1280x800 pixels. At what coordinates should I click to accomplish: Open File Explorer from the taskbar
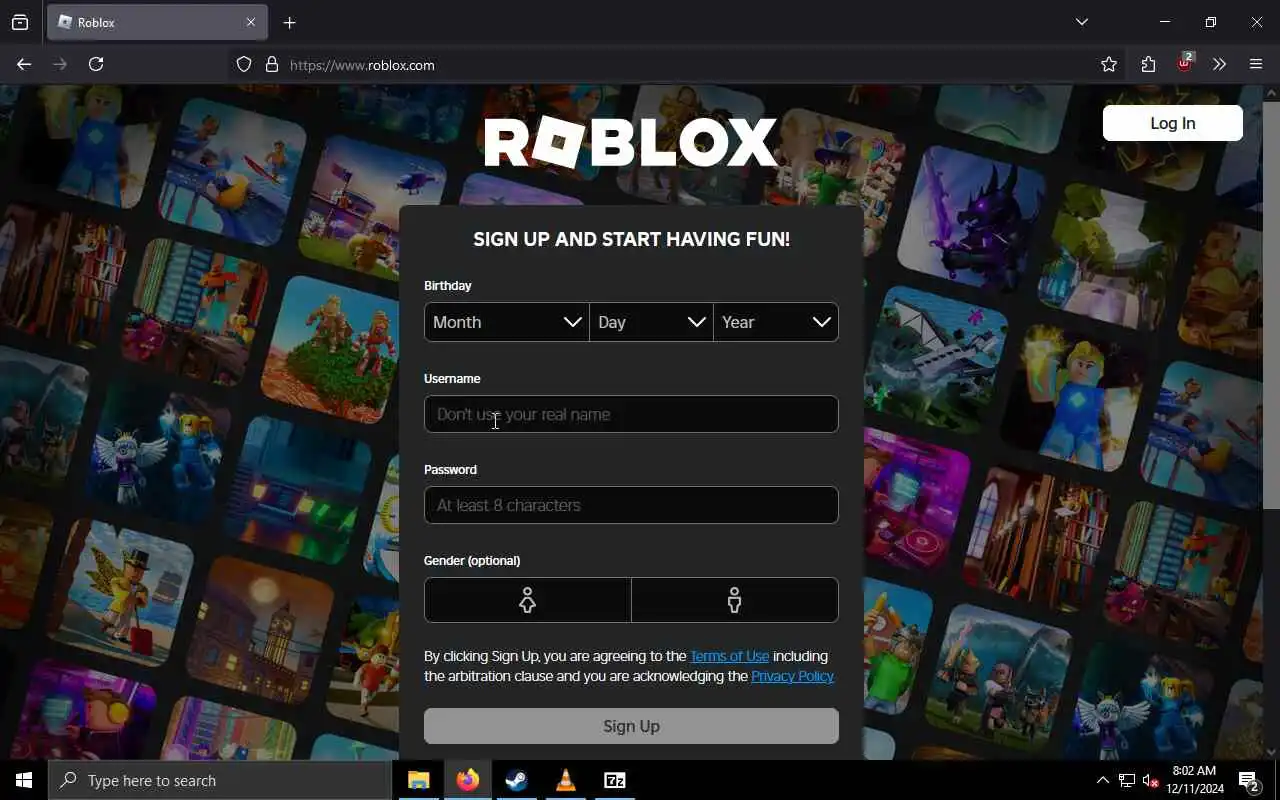click(419, 780)
